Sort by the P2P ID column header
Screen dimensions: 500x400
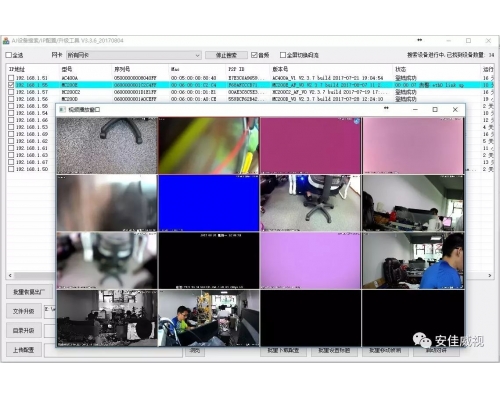248,69
